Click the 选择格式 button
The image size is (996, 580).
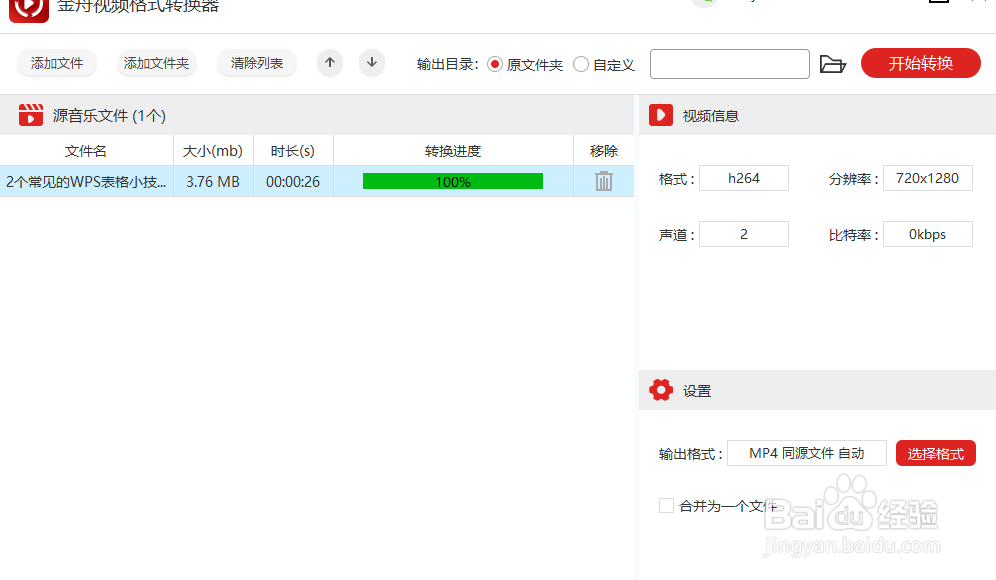click(935, 452)
